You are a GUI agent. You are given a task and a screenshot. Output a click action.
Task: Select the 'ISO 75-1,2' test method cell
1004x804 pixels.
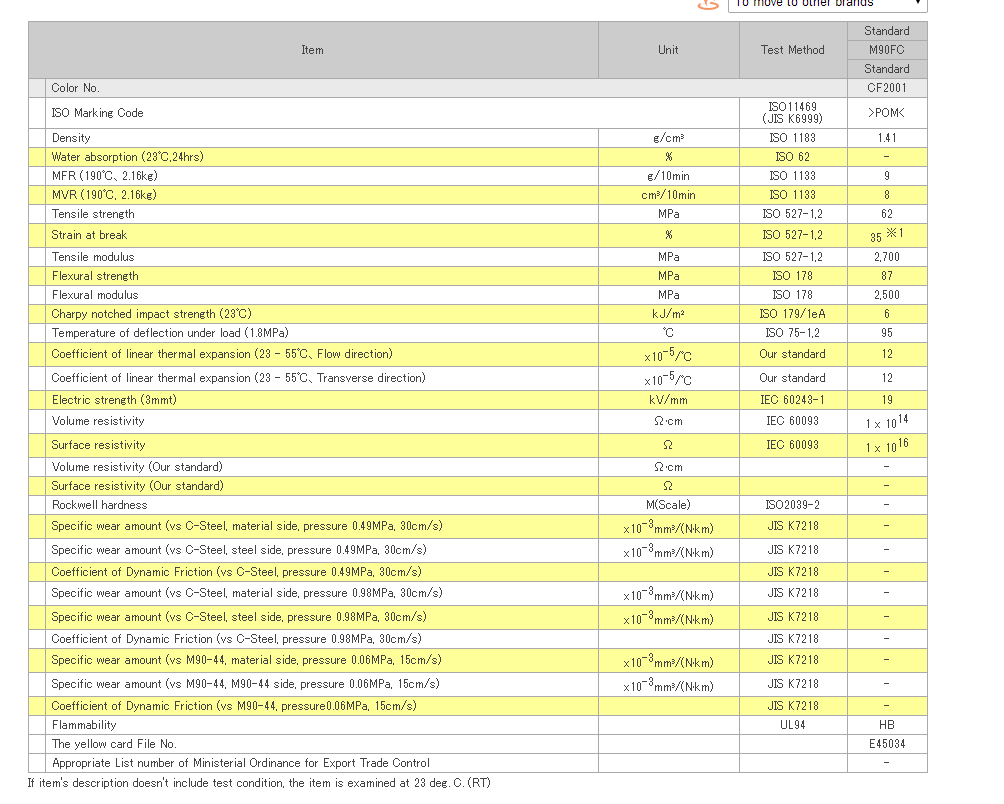(x=793, y=334)
